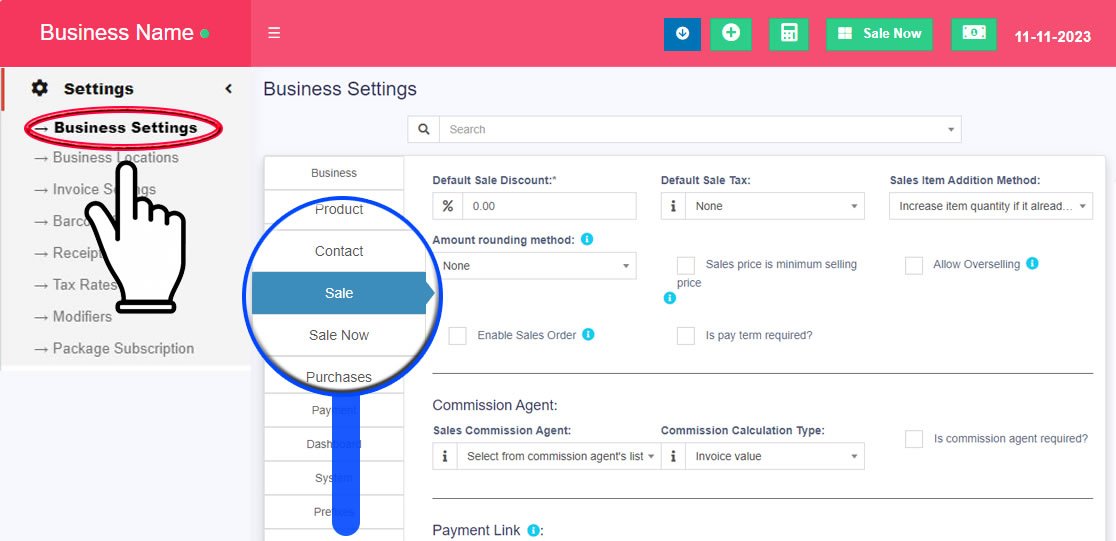Expand Sales Item Addition Method dropdown

click(x=990, y=206)
